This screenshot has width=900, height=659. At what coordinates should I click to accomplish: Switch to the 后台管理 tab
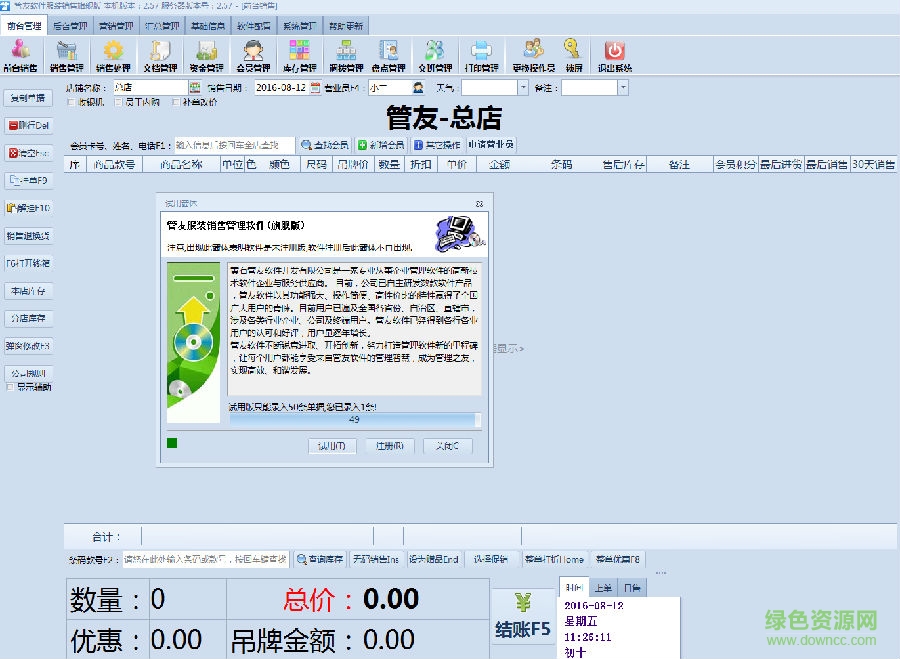(x=70, y=26)
